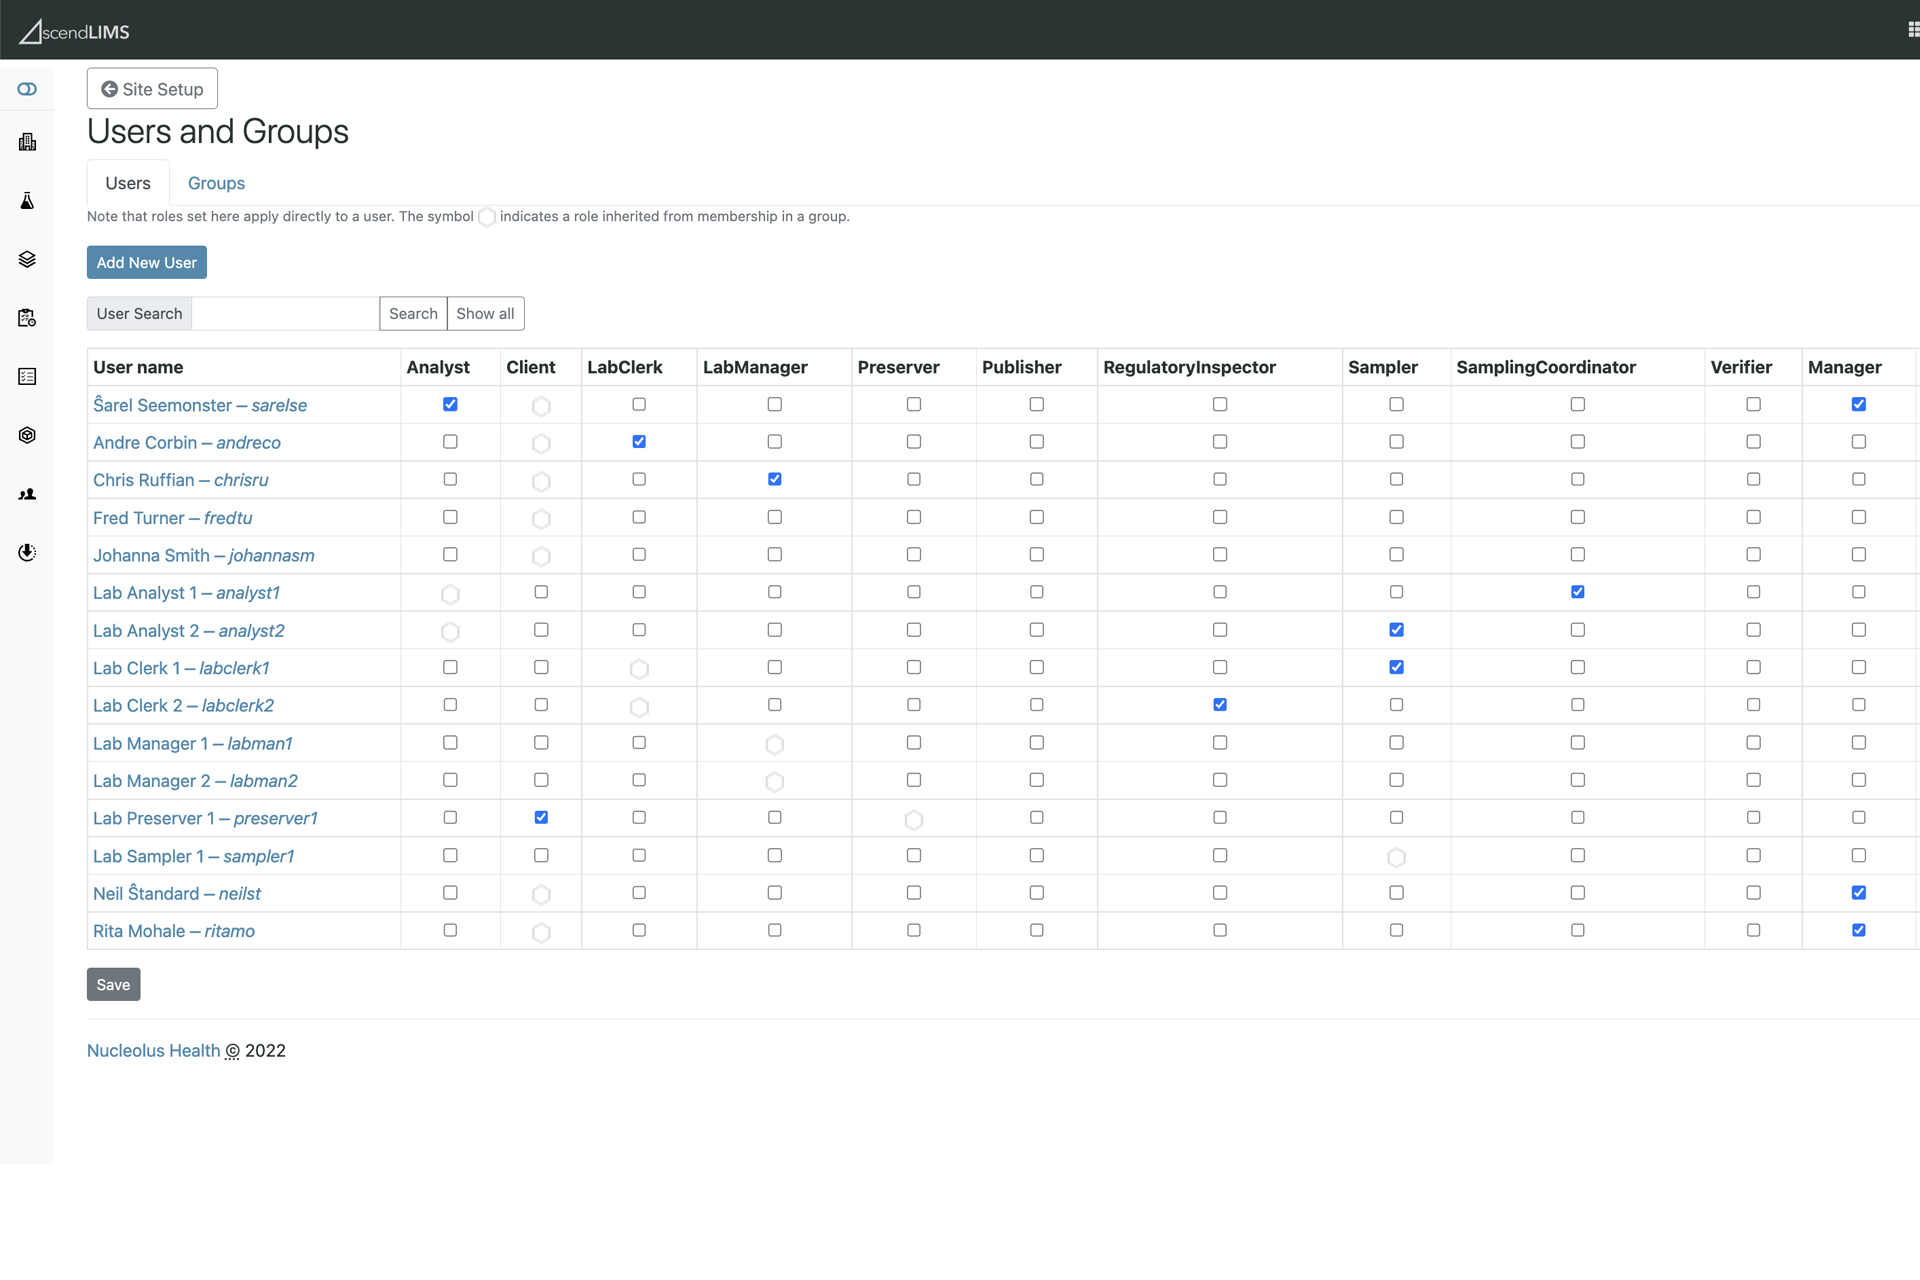The width and height of the screenshot is (1920, 1280).
Task: Click the users silhouette sidebar icon
Action: [27, 494]
